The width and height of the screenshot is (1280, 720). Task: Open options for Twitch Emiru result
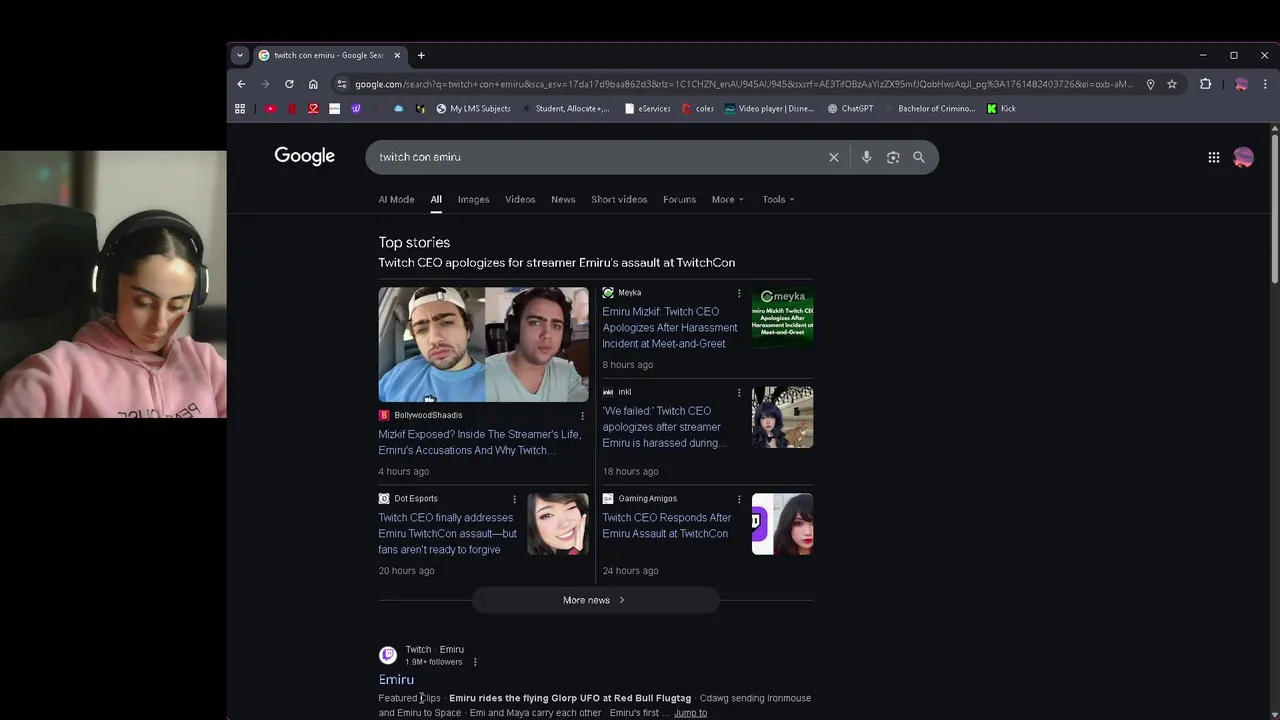(475, 662)
